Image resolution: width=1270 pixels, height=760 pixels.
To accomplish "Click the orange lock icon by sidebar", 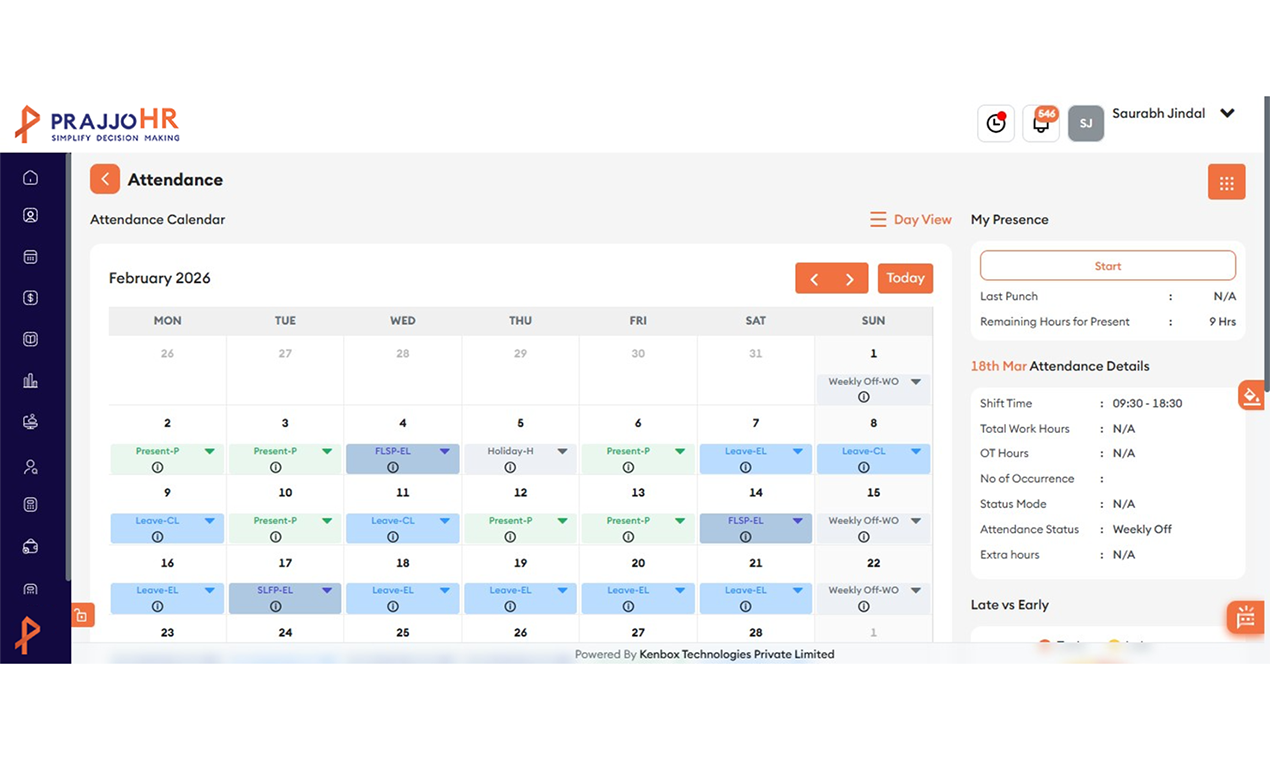I will pos(82,615).
